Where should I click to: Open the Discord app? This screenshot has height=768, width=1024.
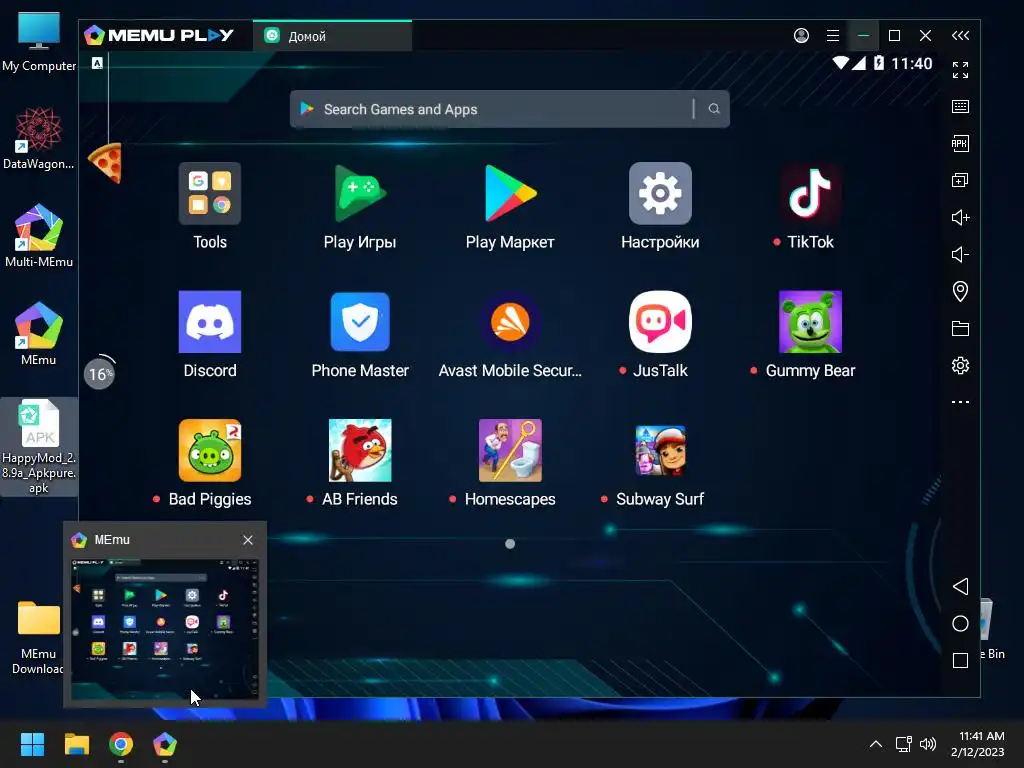coord(210,322)
